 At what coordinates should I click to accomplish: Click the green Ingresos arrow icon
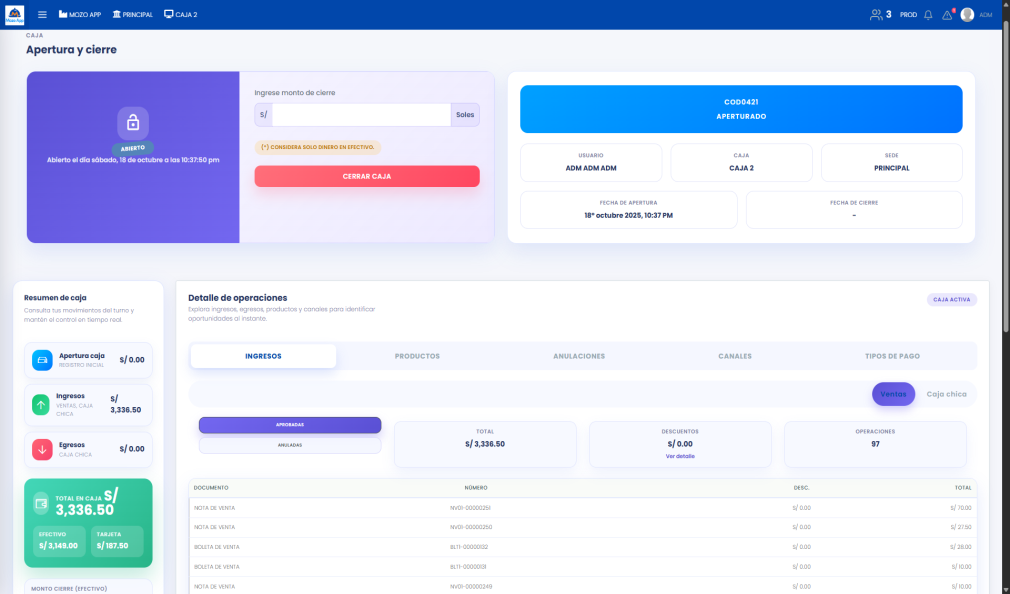click(x=41, y=404)
